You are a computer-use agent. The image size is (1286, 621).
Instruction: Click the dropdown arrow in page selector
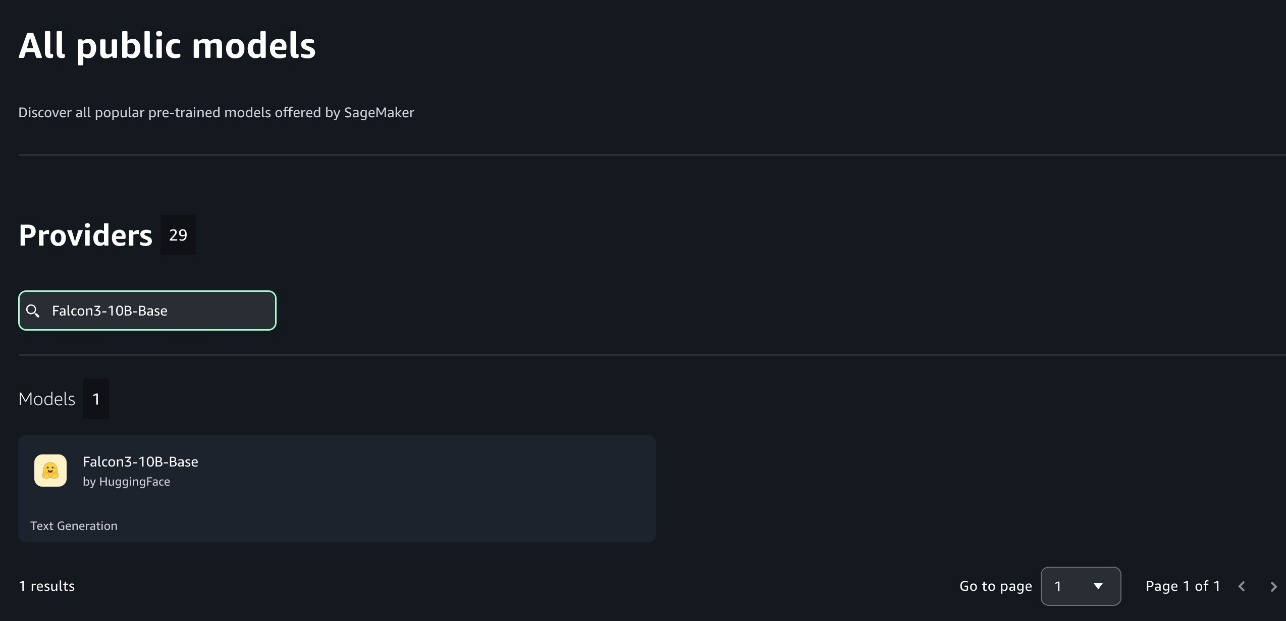[1098, 586]
